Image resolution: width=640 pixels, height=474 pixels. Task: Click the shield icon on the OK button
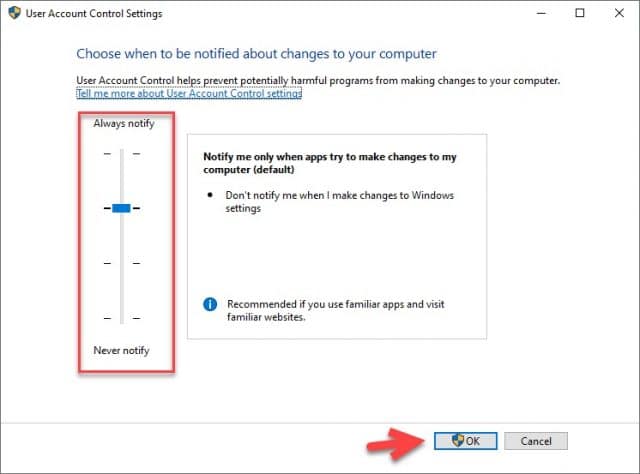[457, 440]
